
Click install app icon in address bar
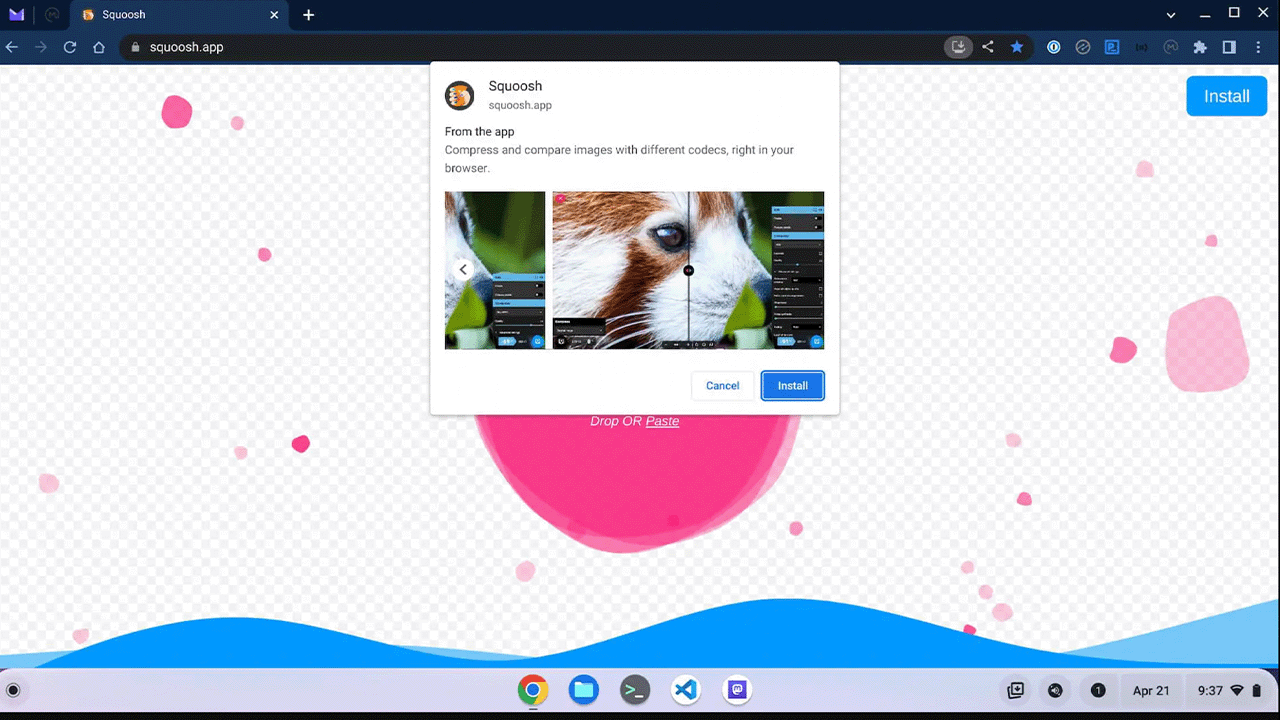(958, 47)
